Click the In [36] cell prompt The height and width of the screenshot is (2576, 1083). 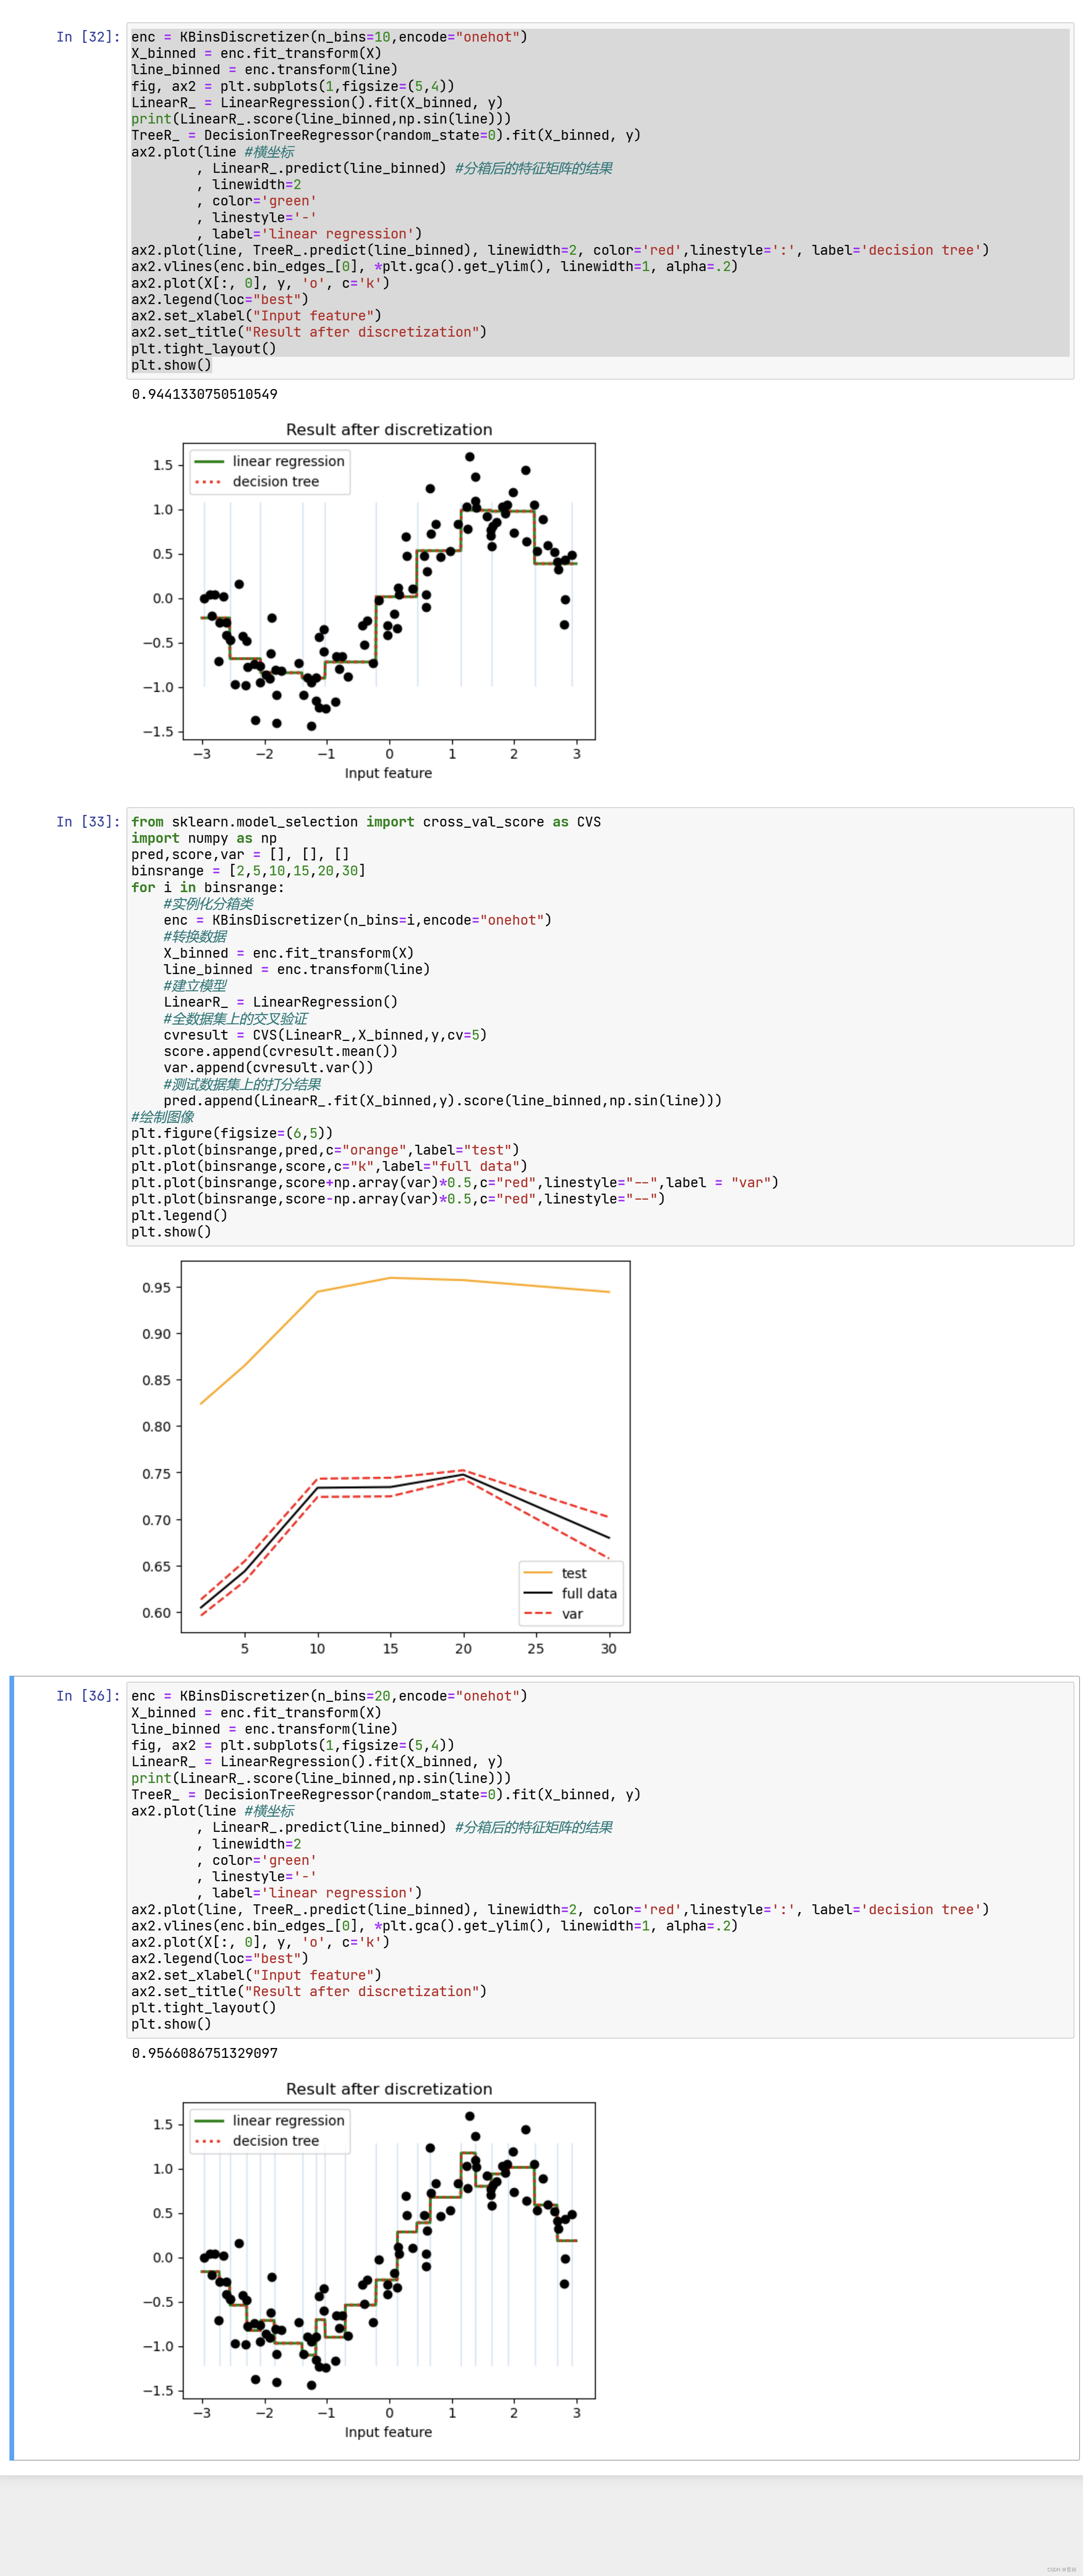88,1696
